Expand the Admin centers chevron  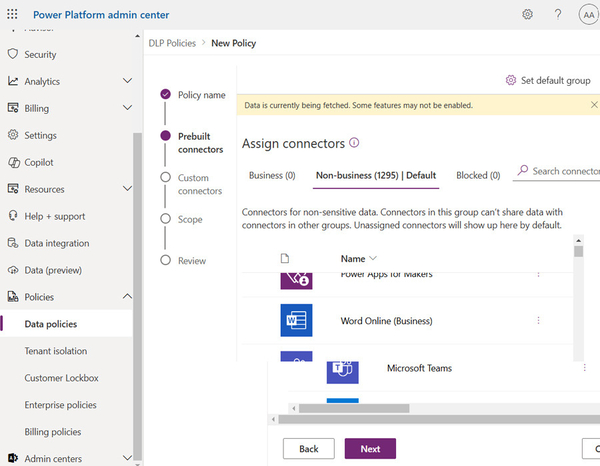127,458
